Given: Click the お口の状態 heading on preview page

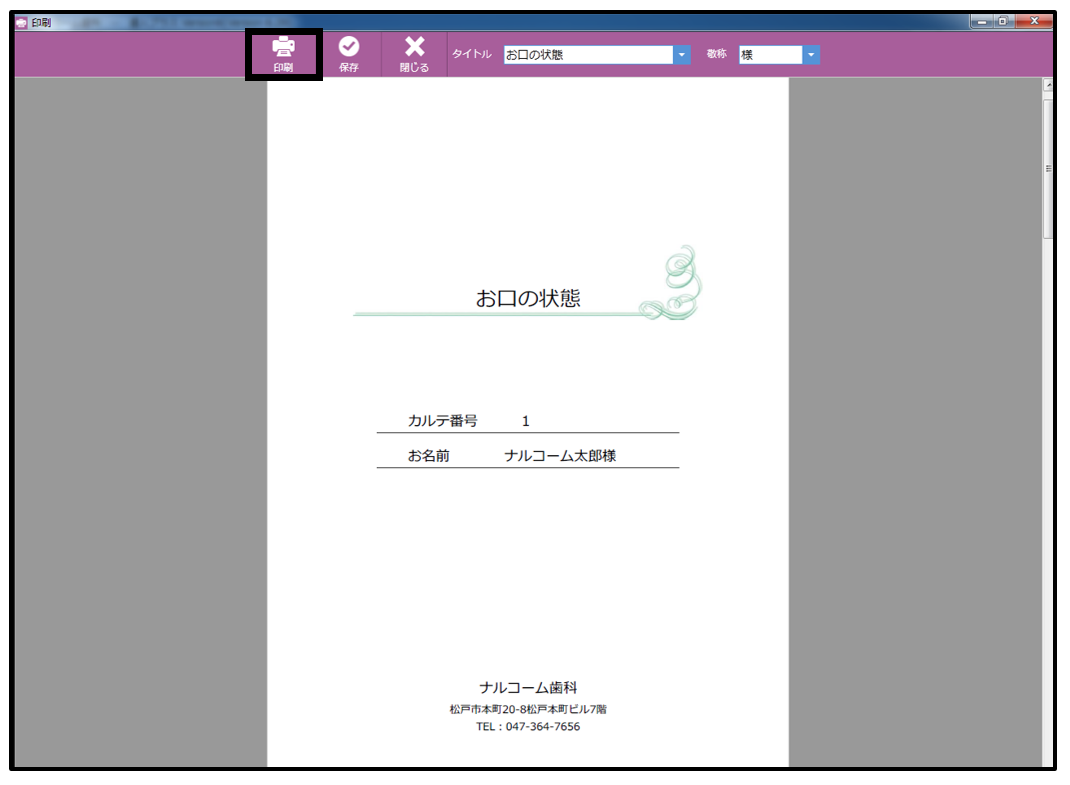Looking at the screenshot, I should (x=528, y=298).
